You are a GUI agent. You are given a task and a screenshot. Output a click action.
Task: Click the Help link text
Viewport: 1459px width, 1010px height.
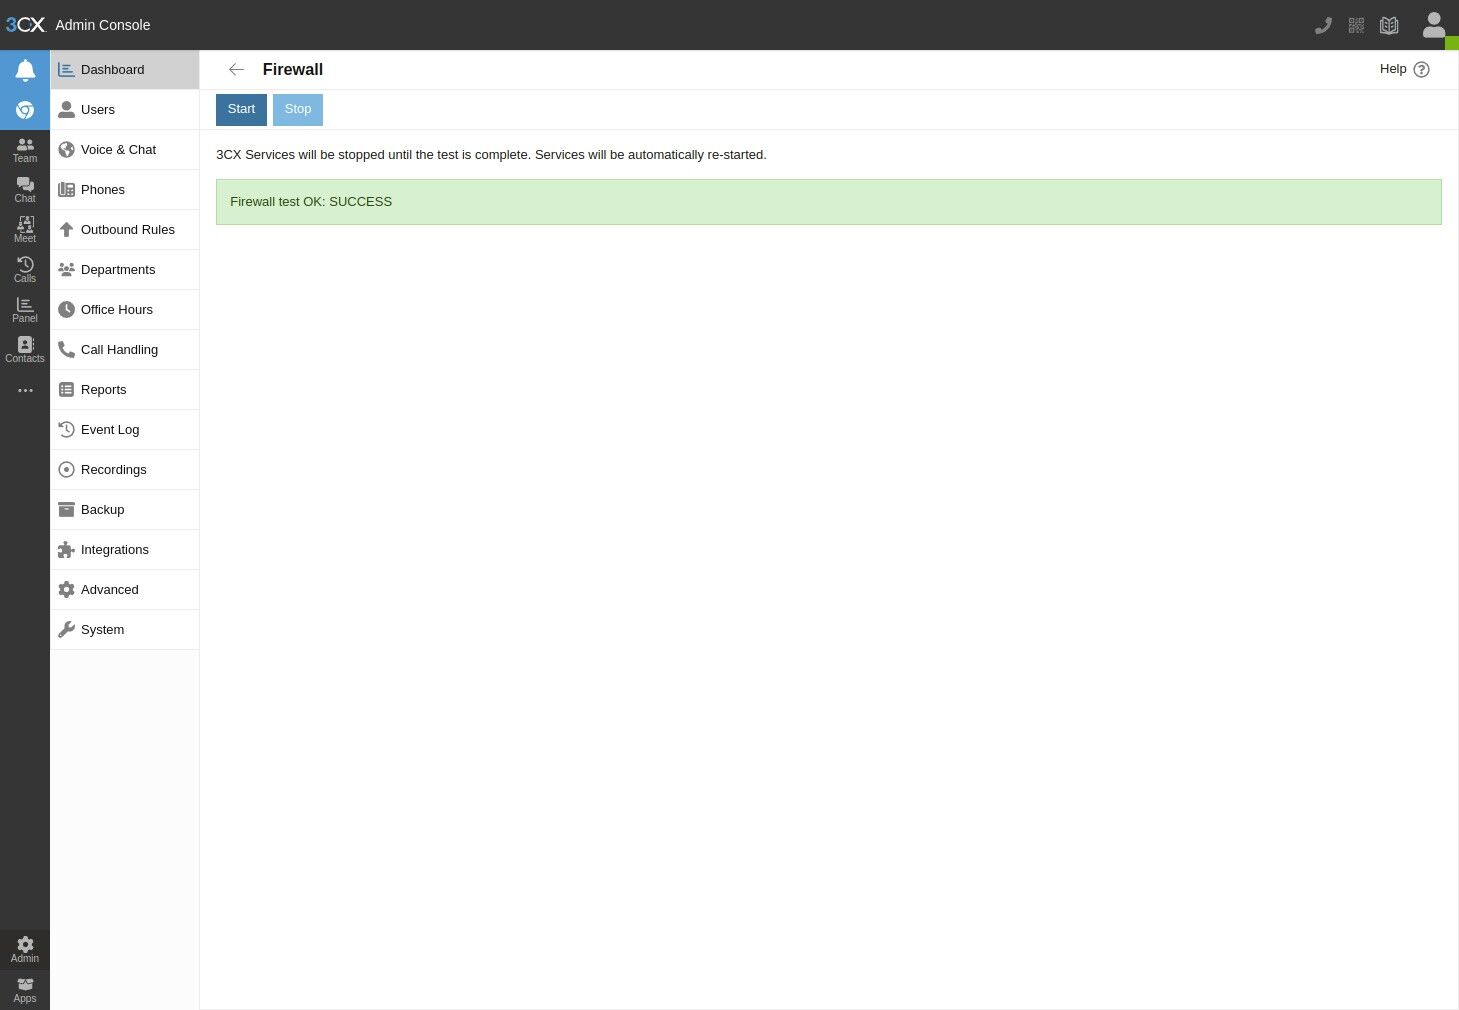point(1393,69)
